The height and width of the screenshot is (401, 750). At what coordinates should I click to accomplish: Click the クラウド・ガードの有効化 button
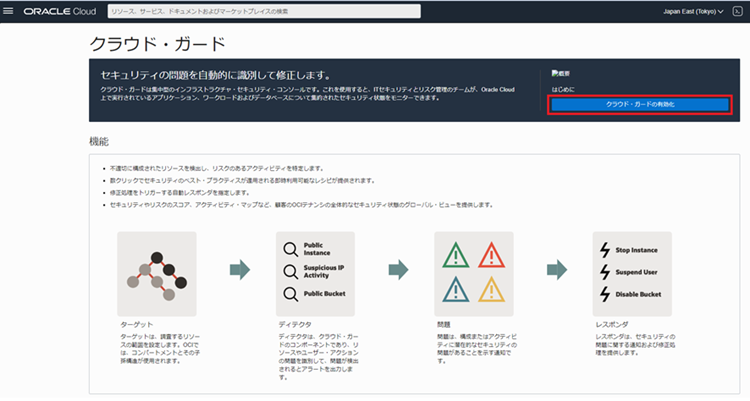coord(640,104)
